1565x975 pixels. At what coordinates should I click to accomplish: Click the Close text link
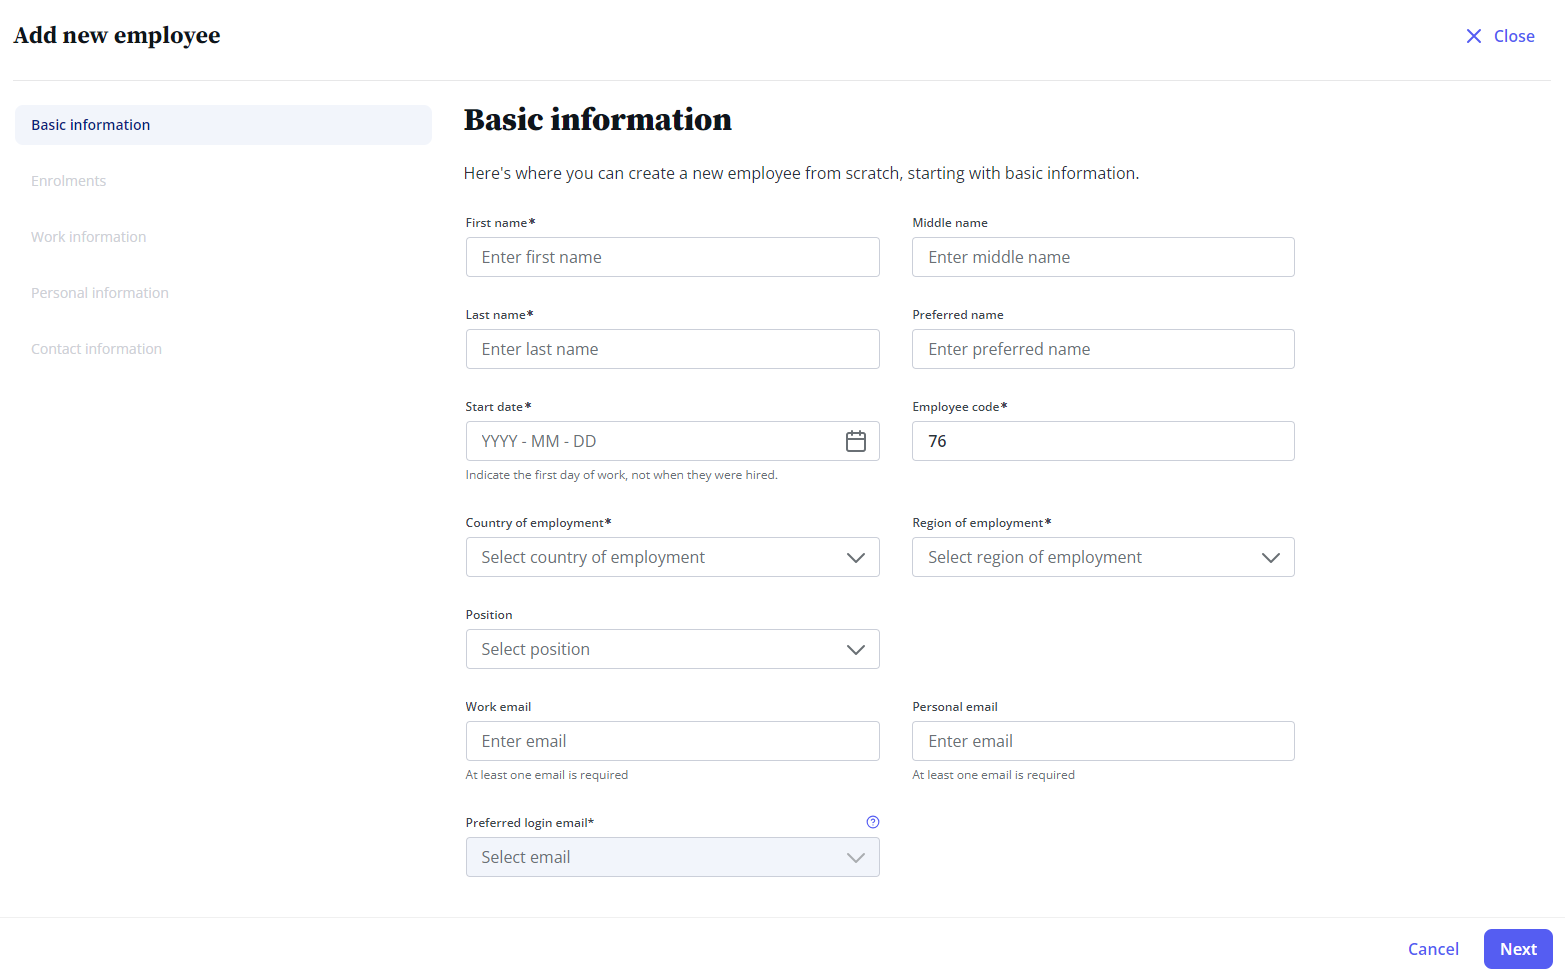1514,36
